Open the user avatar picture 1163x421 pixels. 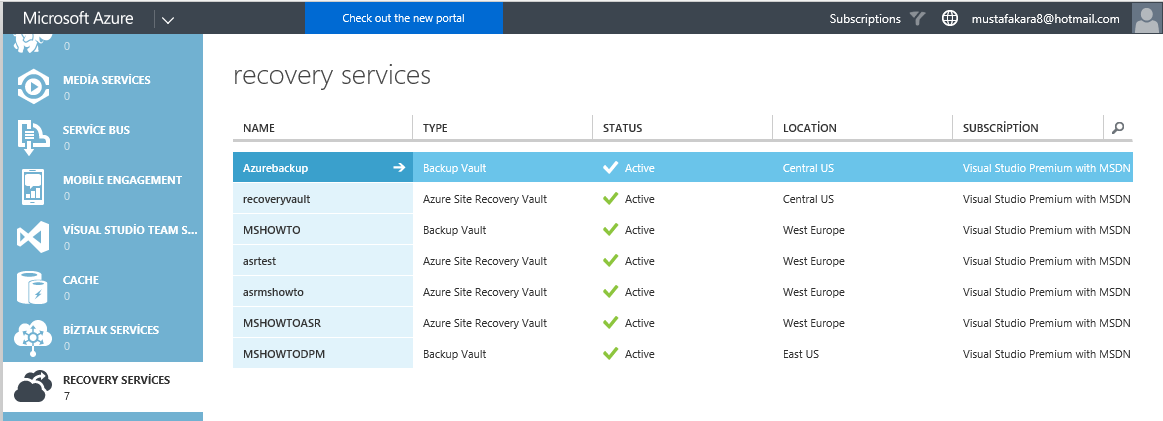pyautogui.click(x=1147, y=19)
